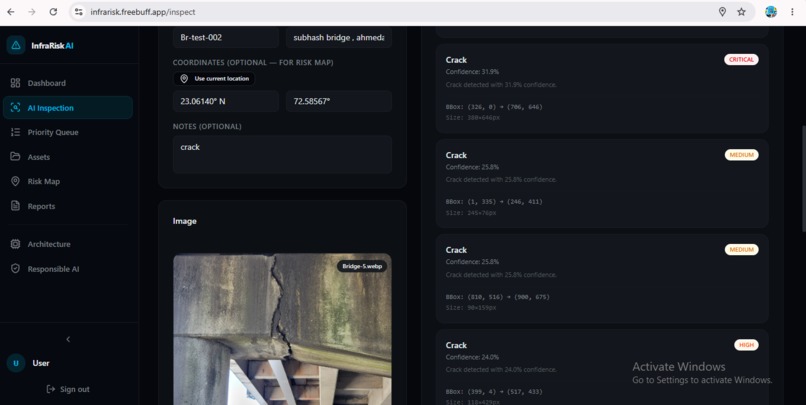Edit the Br-test-002 asset ID field
Image resolution: width=806 pixels, height=405 pixels.
pyautogui.click(x=226, y=38)
